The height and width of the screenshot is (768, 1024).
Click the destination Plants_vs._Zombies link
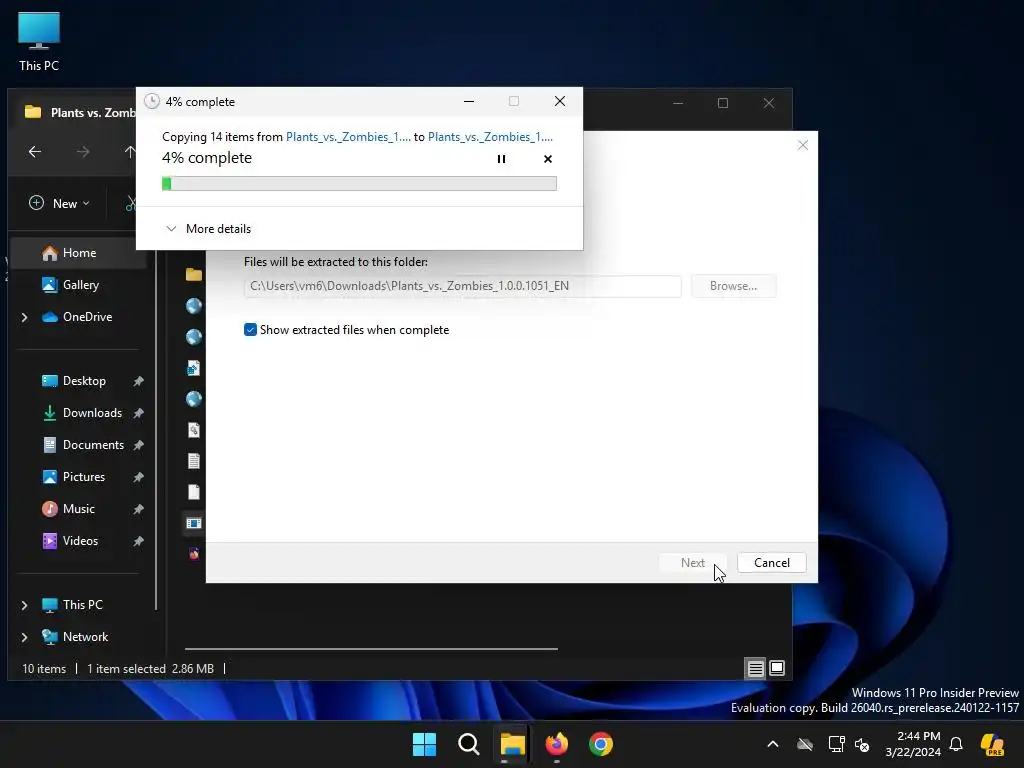point(490,136)
